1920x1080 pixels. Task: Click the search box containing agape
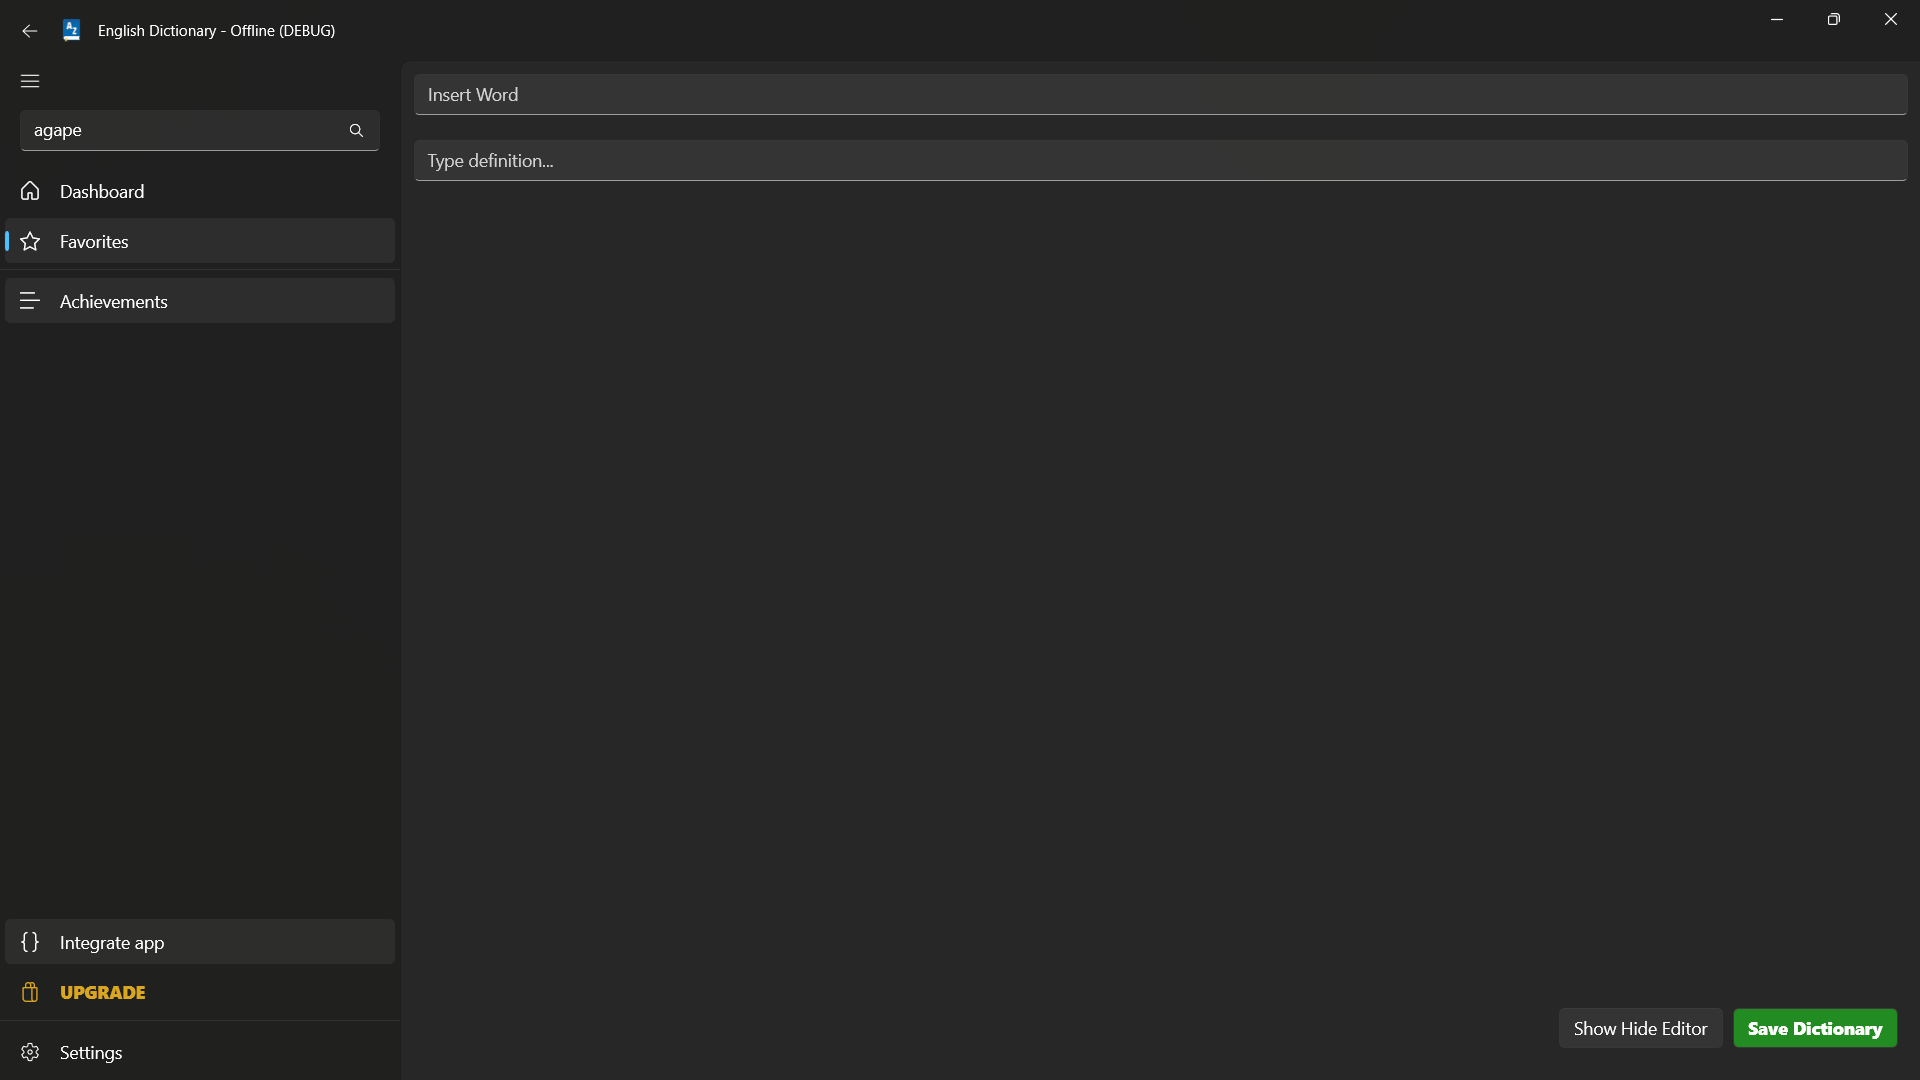tap(180, 131)
